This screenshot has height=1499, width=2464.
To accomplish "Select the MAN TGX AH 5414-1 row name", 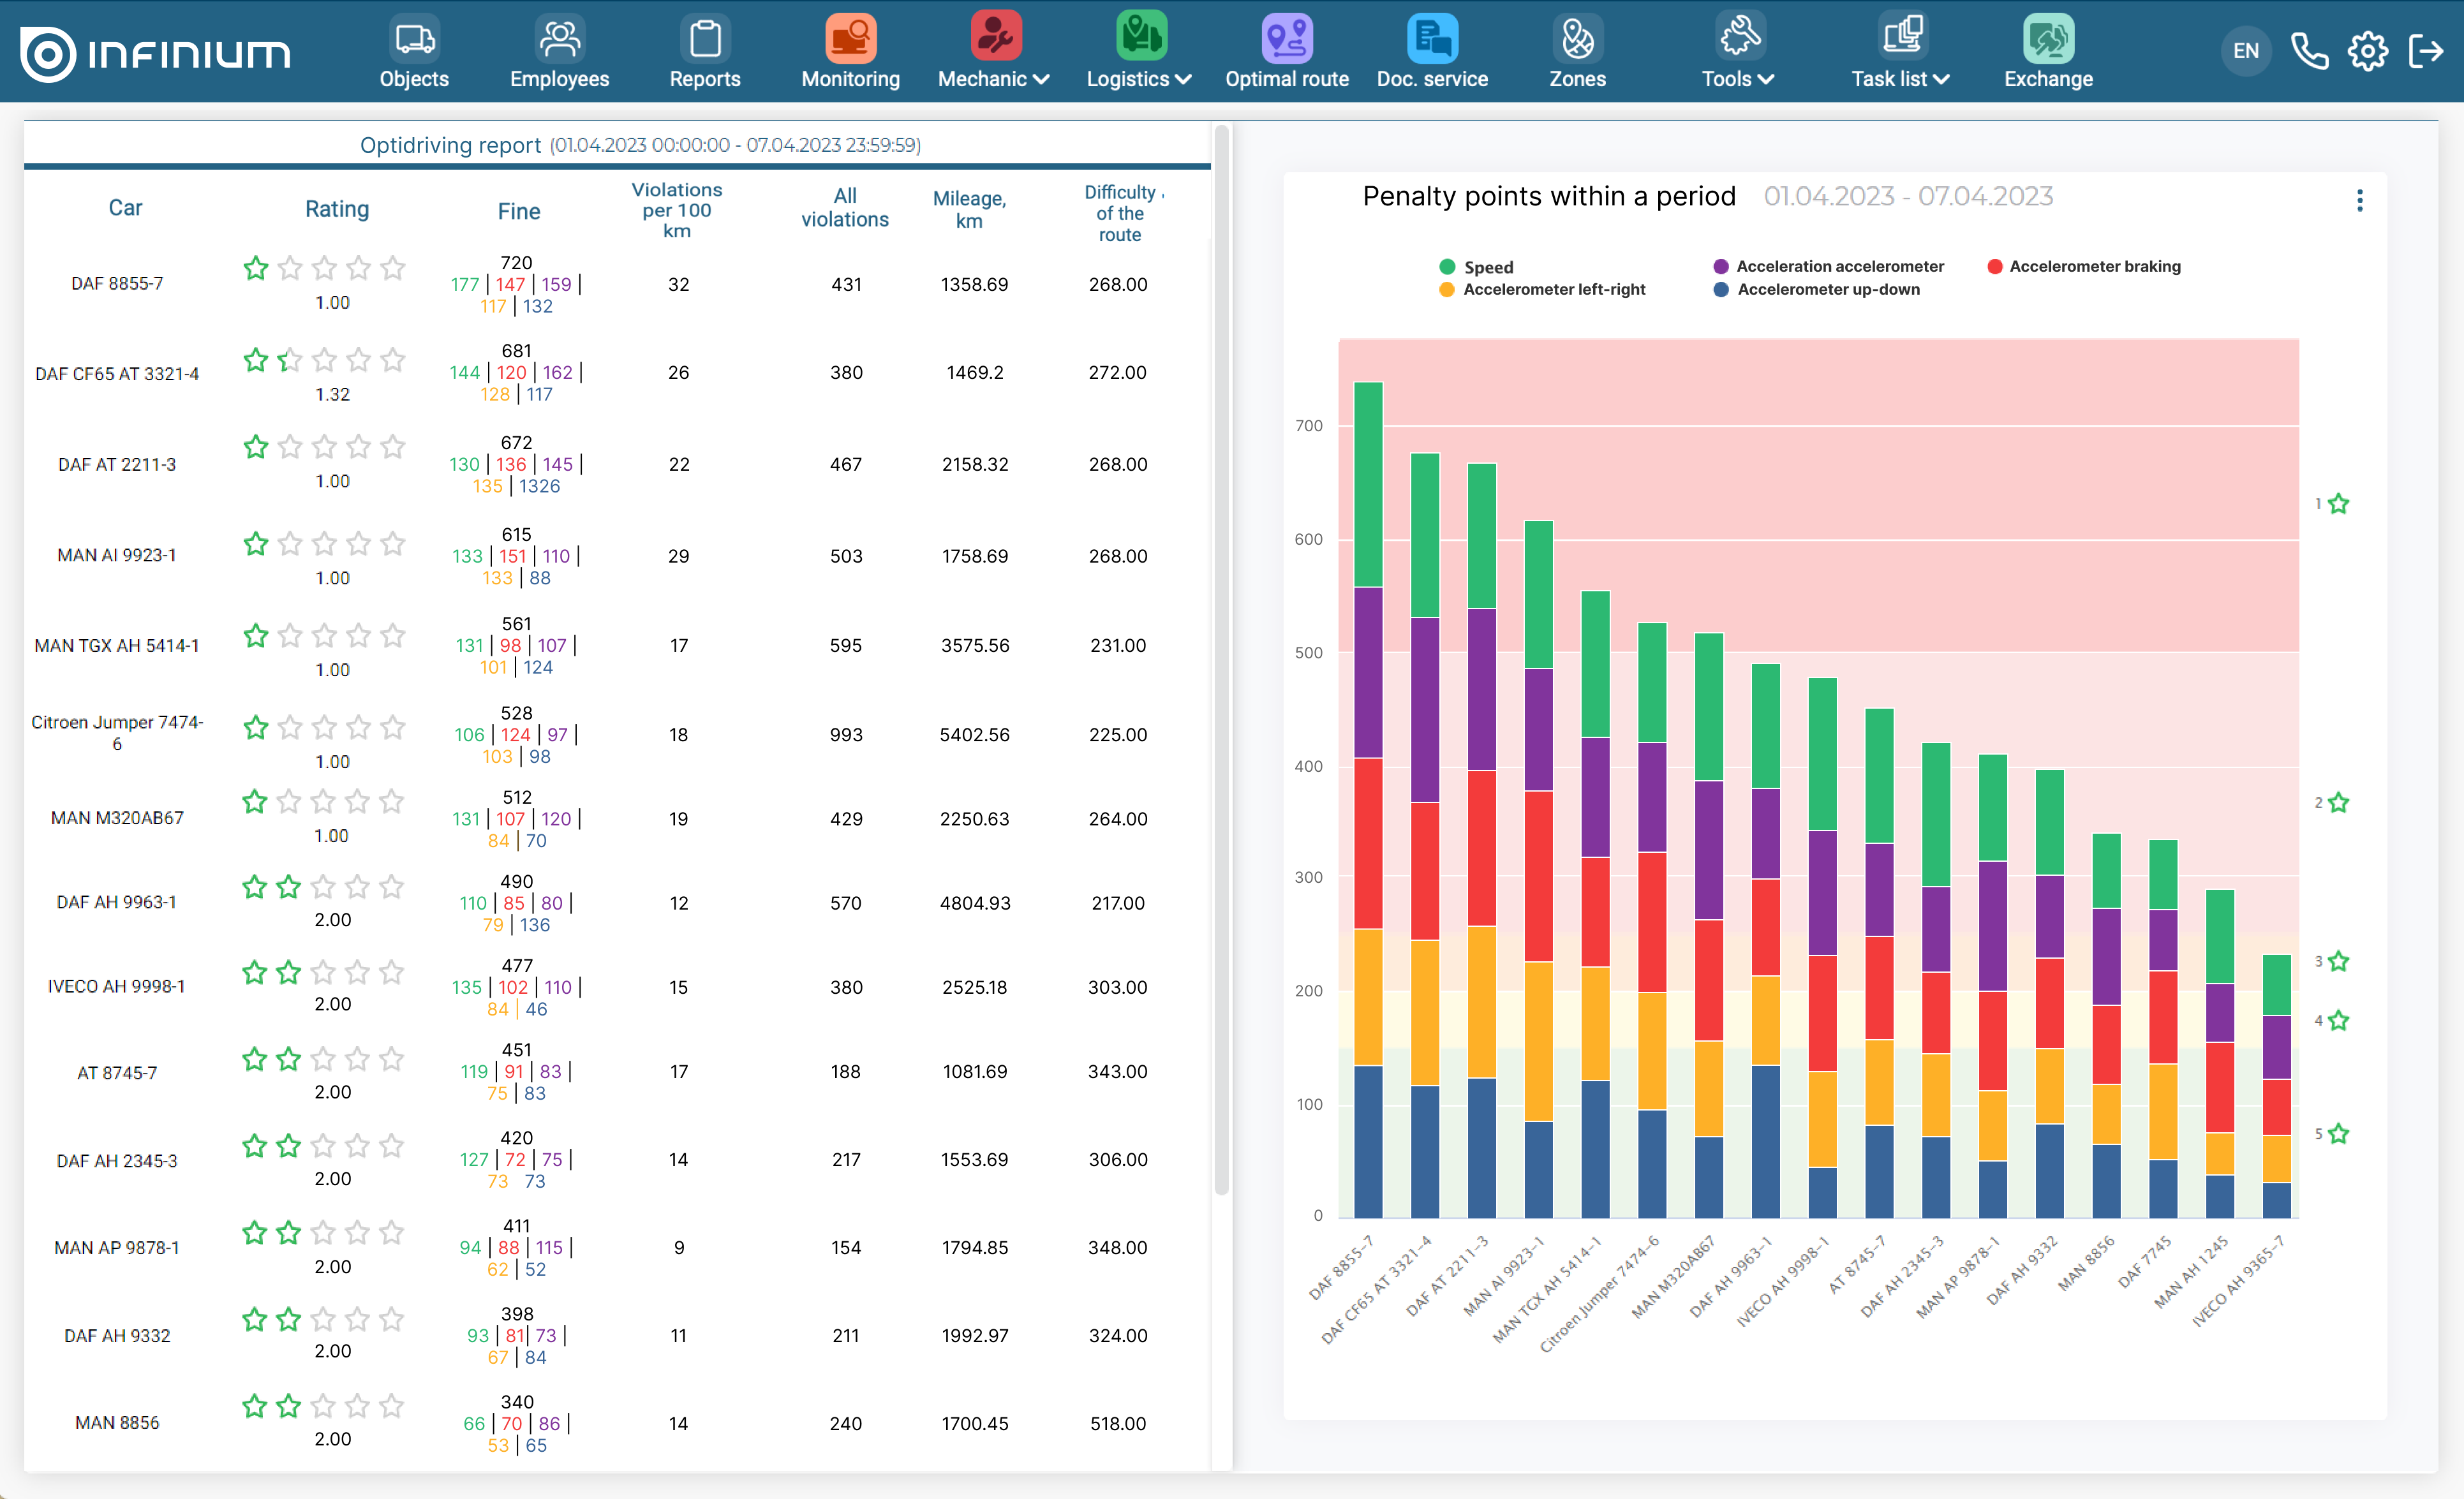I will pyautogui.click(x=117, y=646).
